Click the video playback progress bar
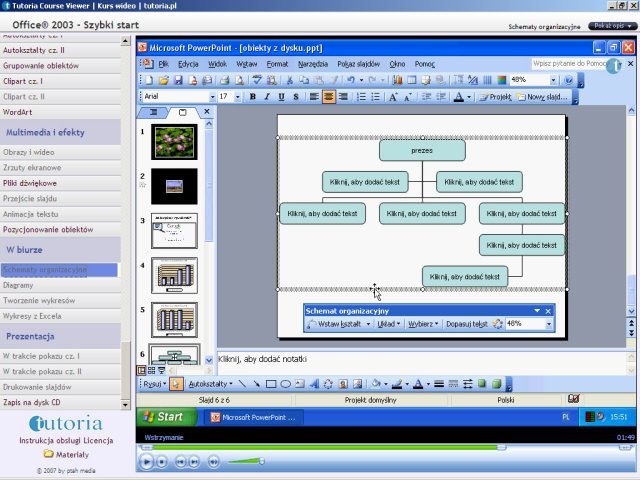 384,447
